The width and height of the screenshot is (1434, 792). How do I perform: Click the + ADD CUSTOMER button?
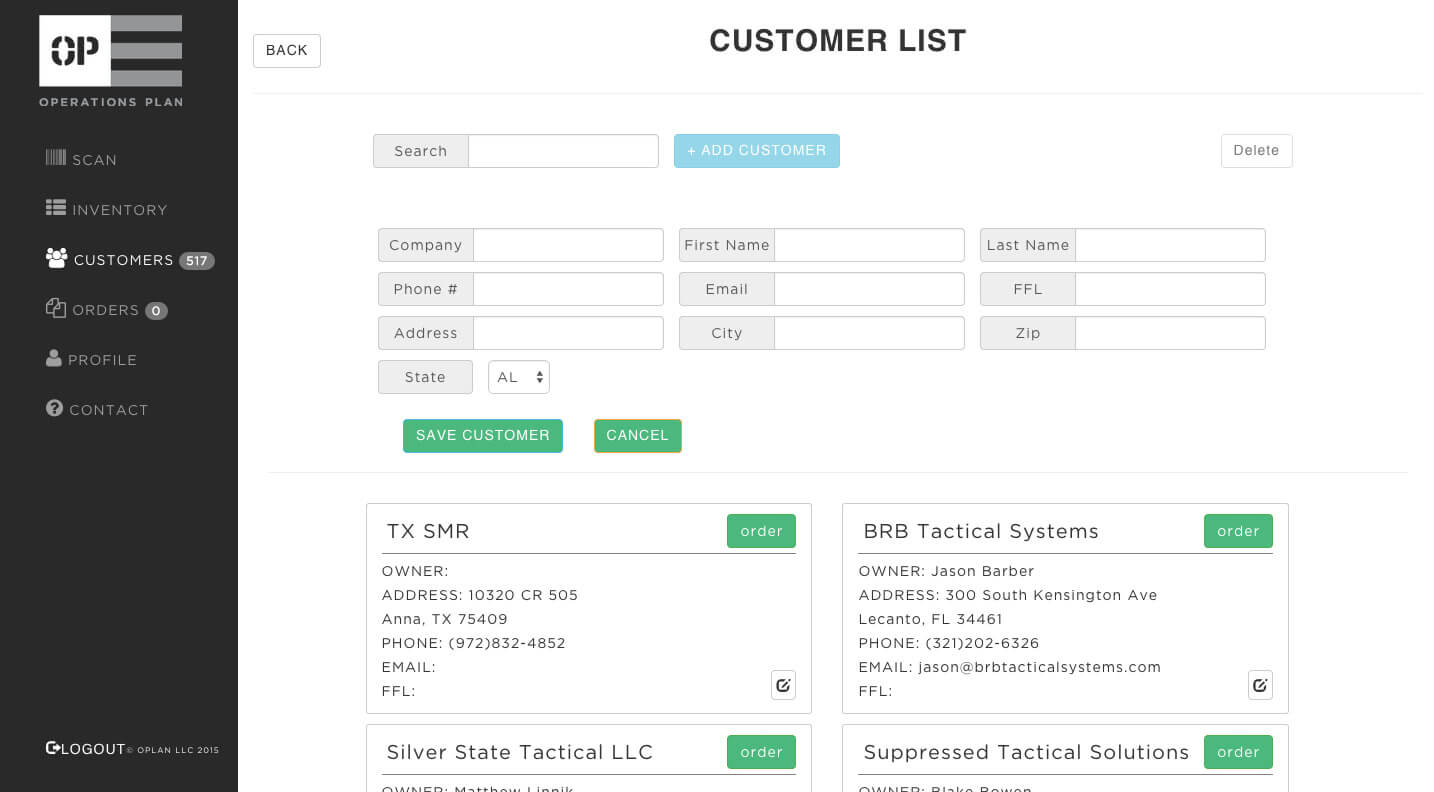click(x=757, y=151)
